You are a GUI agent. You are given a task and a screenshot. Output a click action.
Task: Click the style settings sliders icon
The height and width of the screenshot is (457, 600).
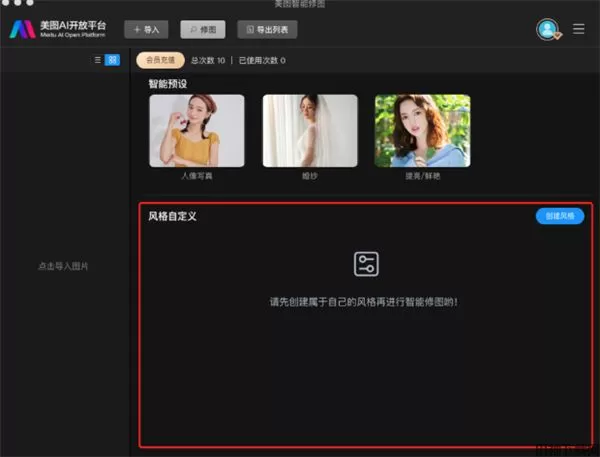pyautogui.click(x=366, y=264)
